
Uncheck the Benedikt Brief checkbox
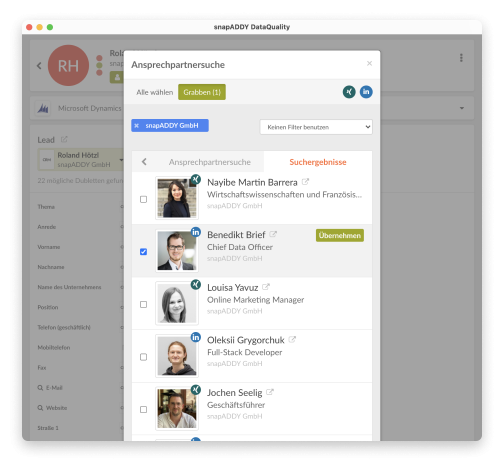point(143,252)
